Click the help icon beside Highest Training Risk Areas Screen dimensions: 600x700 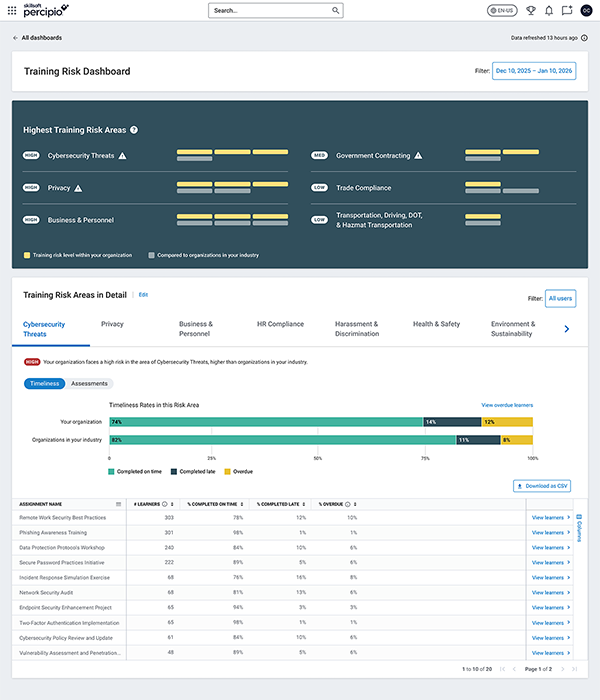coord(134,130)
